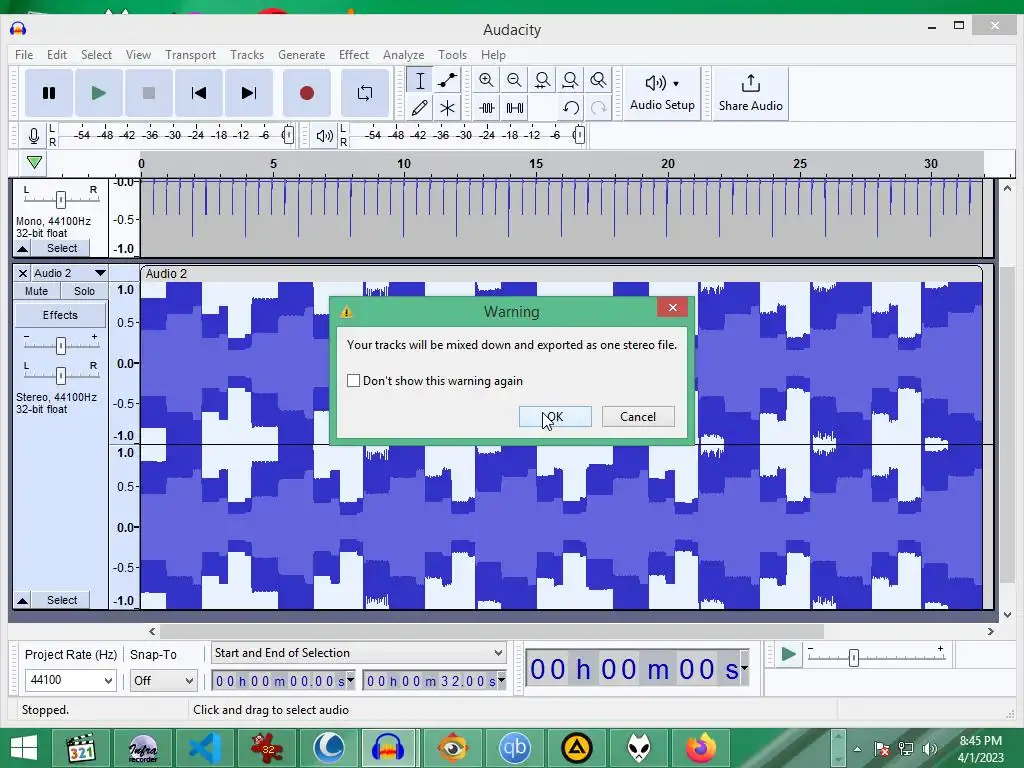The width and height of the screenshot is (1024, 768).
Task: Open Start and End of Selection dropdown
Action: click(359, 653)
